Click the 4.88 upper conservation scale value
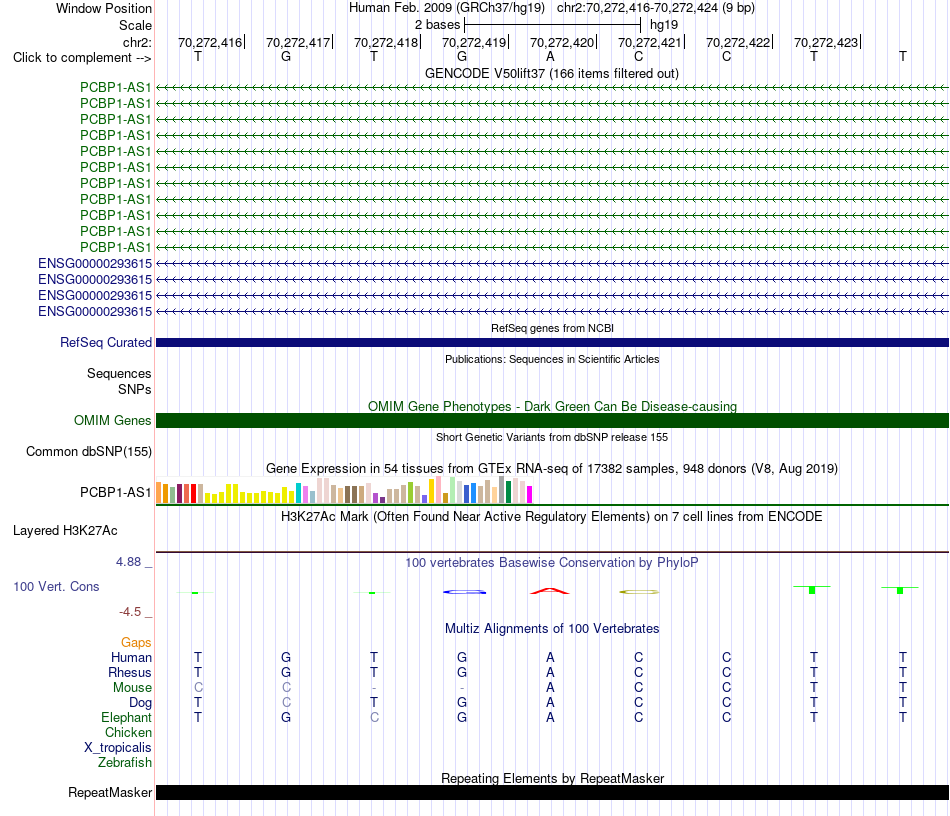950x816 pixels. 128,562
